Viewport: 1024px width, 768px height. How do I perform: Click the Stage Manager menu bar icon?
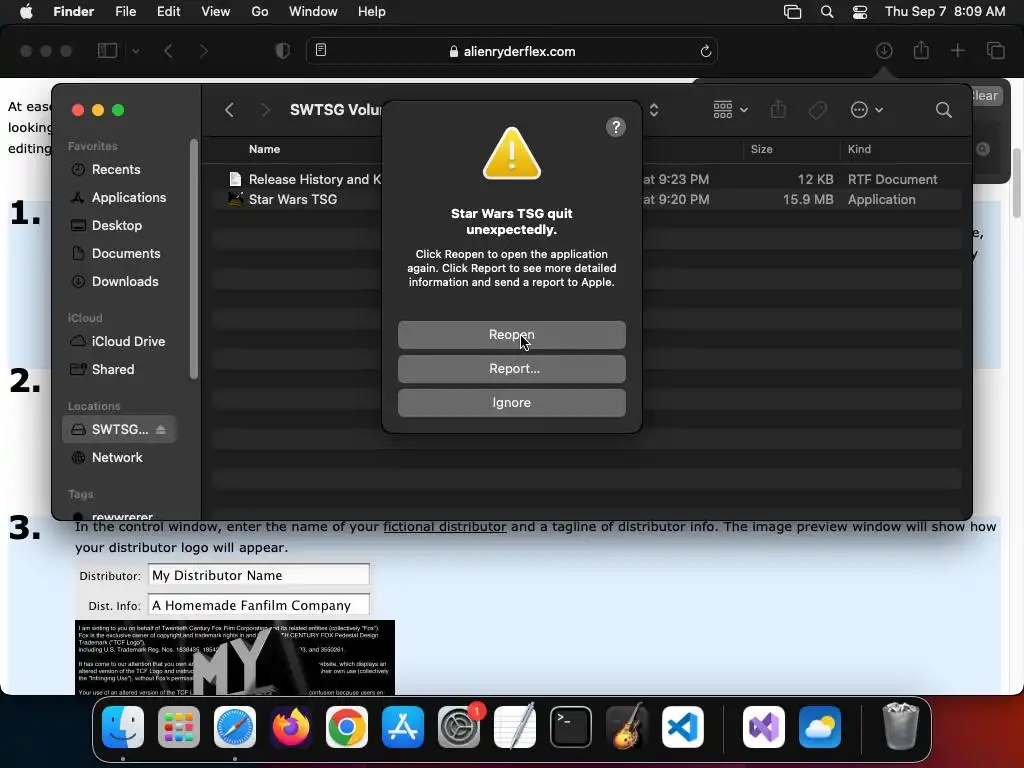(x=792, y=12)
